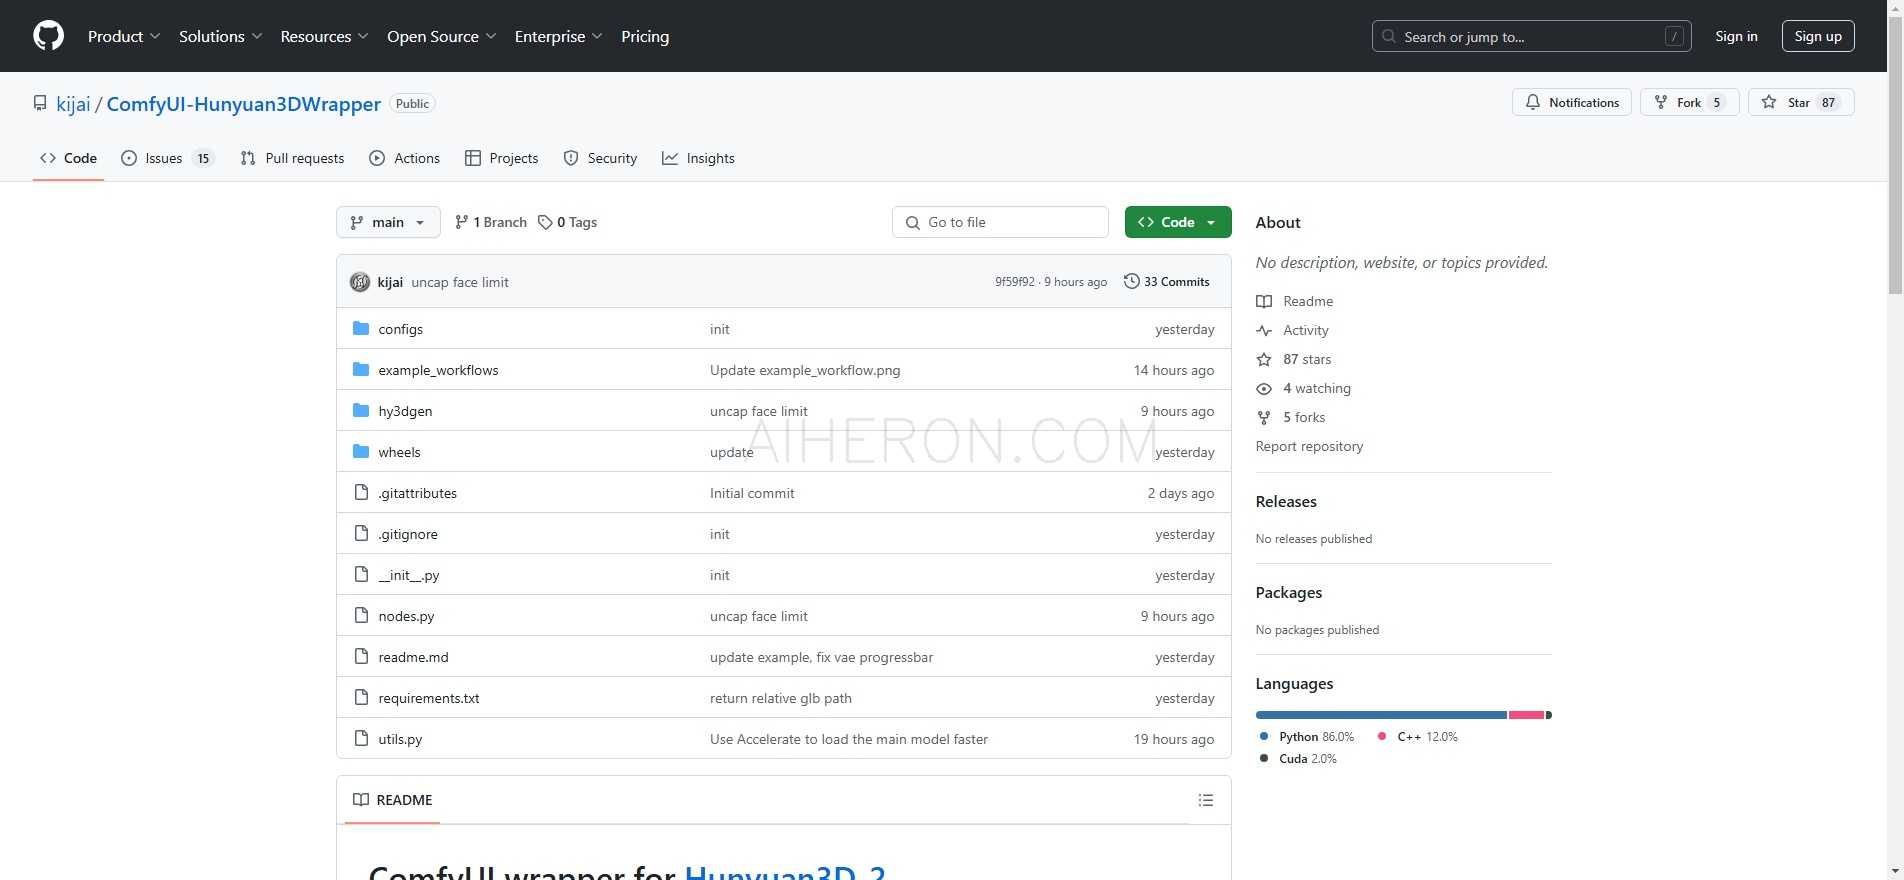Expand the Resources menu

(324, 36)
